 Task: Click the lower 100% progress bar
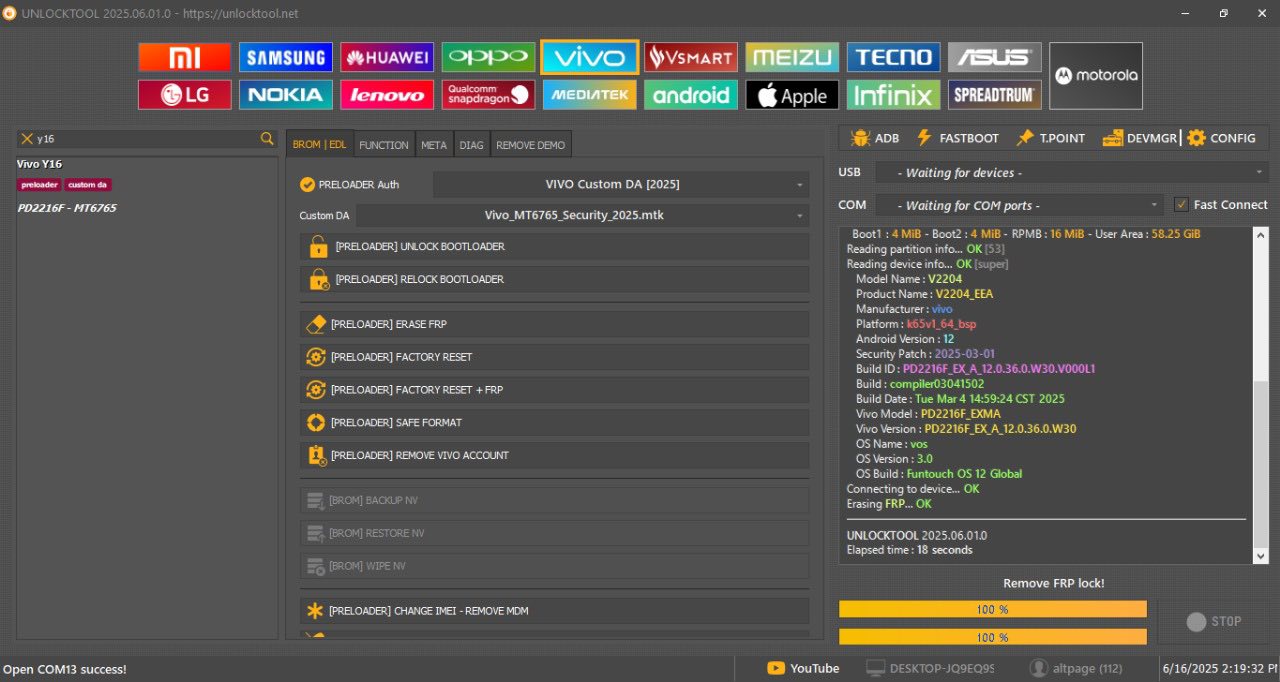(993, 637)
